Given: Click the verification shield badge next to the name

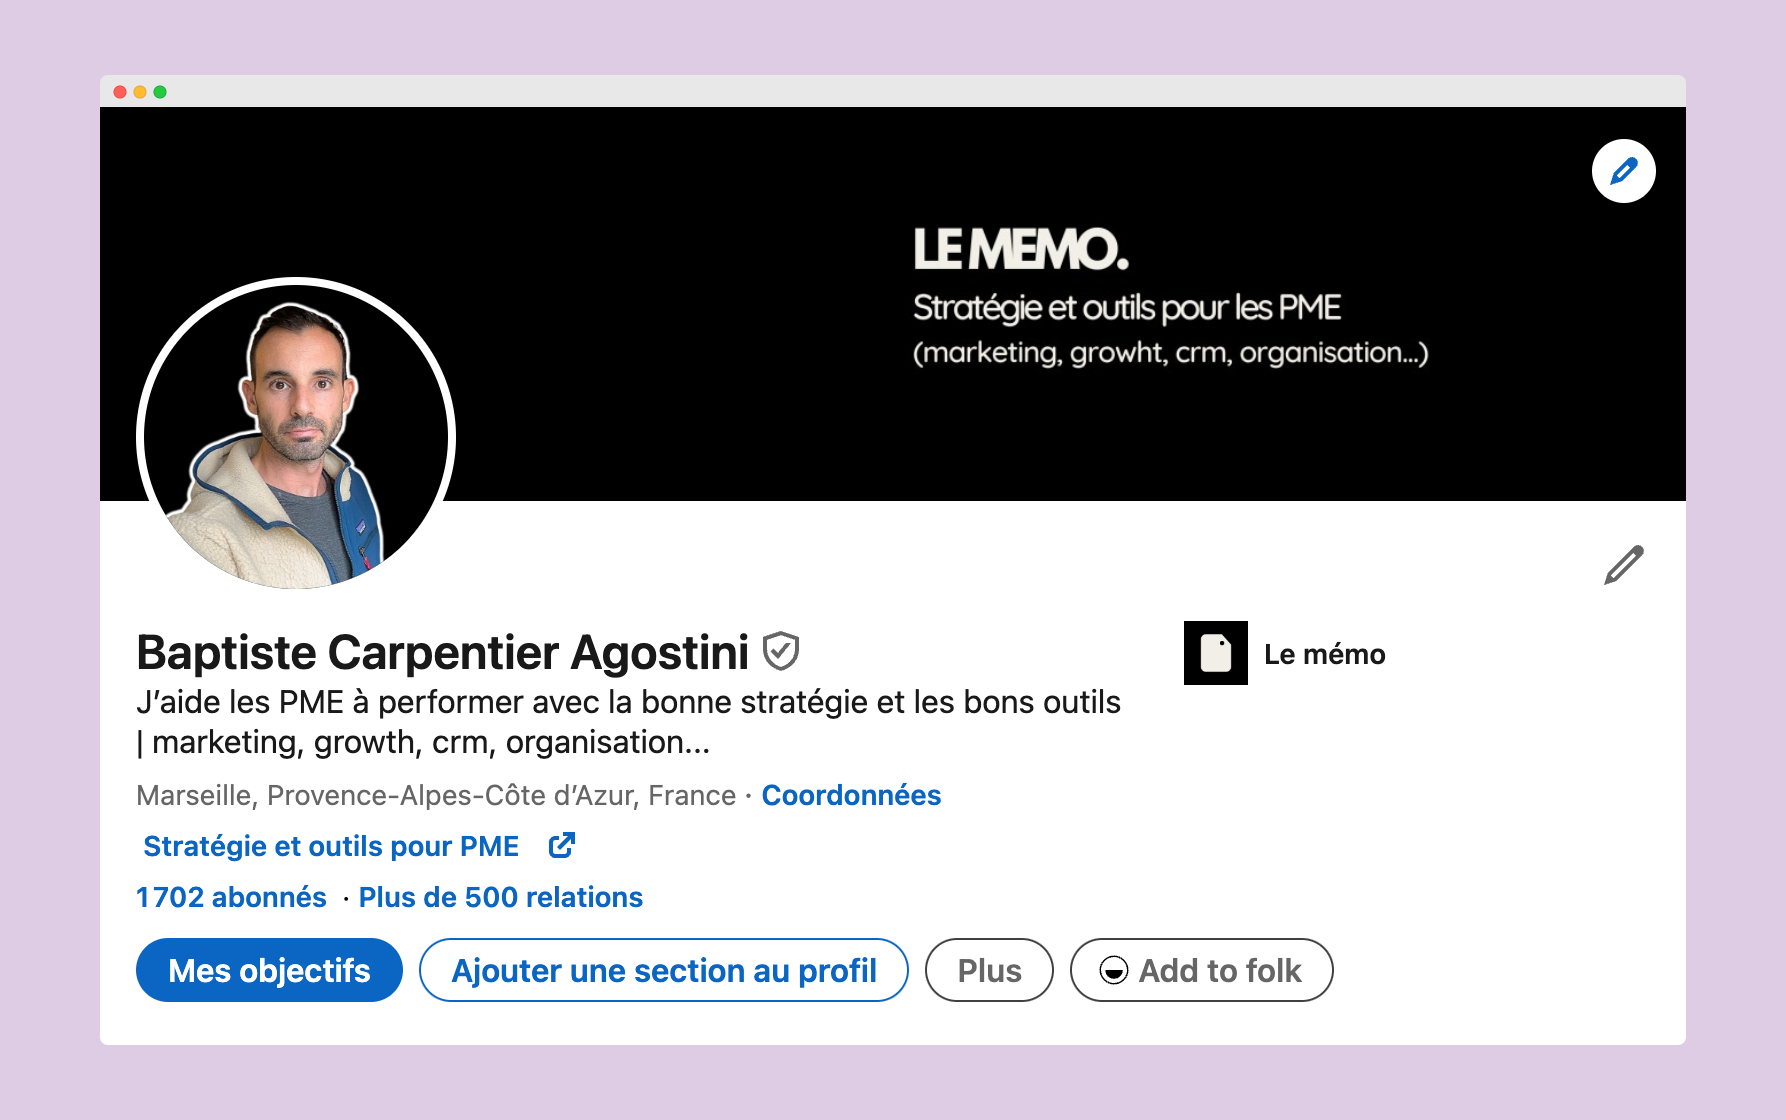Looking at the screenshot, I should [781, 652].
